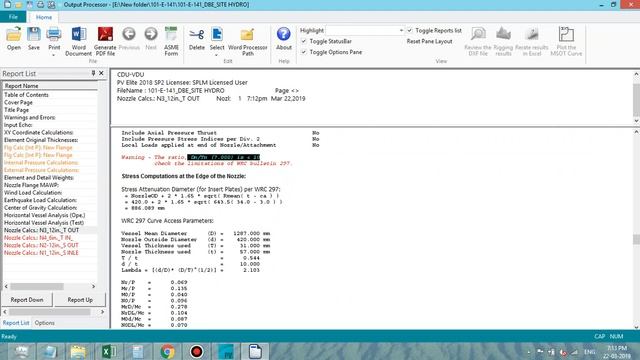
Task: Open Rigging results
Action: (x=503, y=41)
